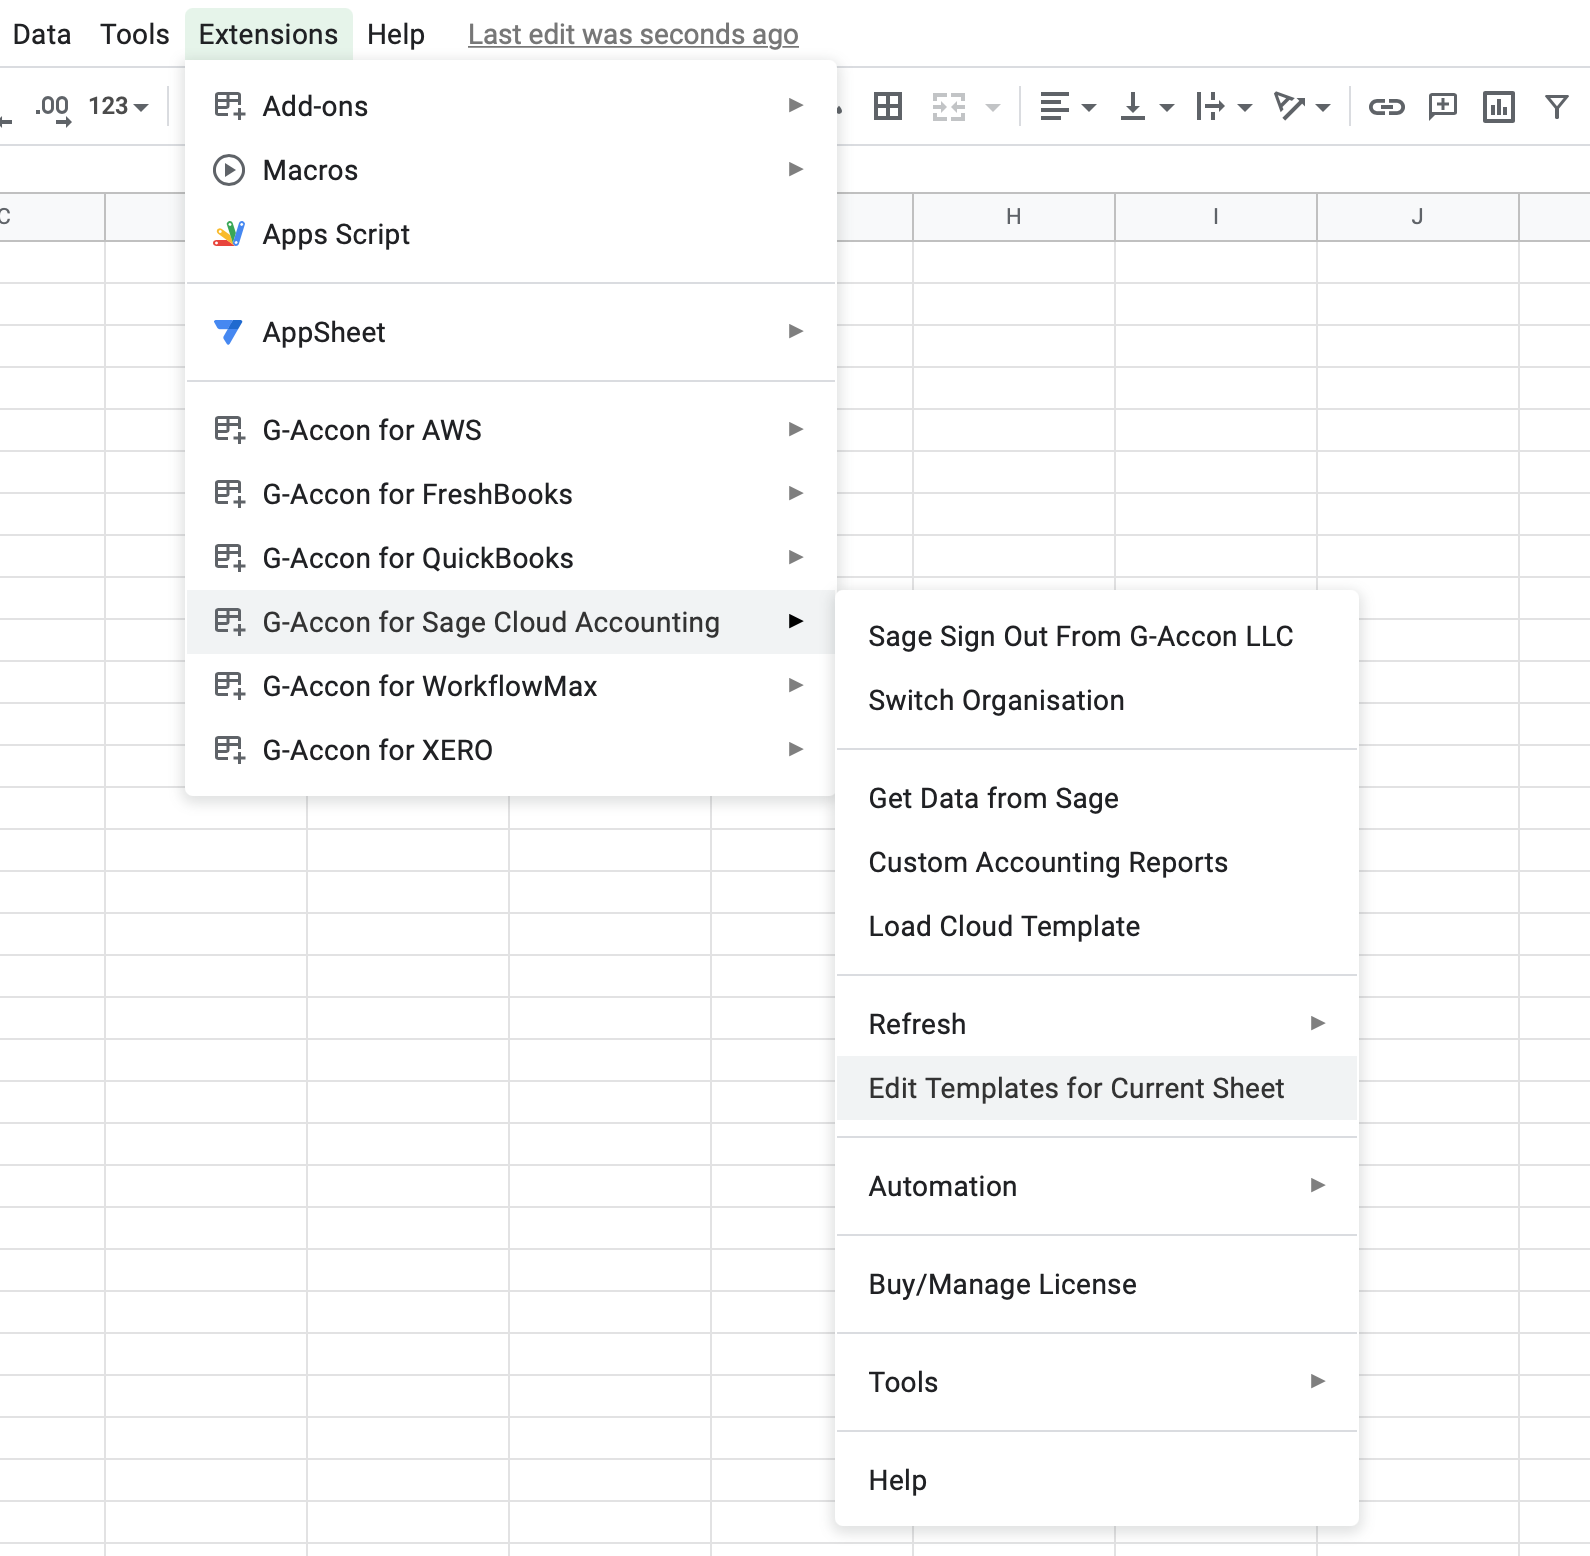The width and height of the screenshot is (1590, 1556).
Task: Expand the Add-ons submenu arrow
Action: [796, 105]
